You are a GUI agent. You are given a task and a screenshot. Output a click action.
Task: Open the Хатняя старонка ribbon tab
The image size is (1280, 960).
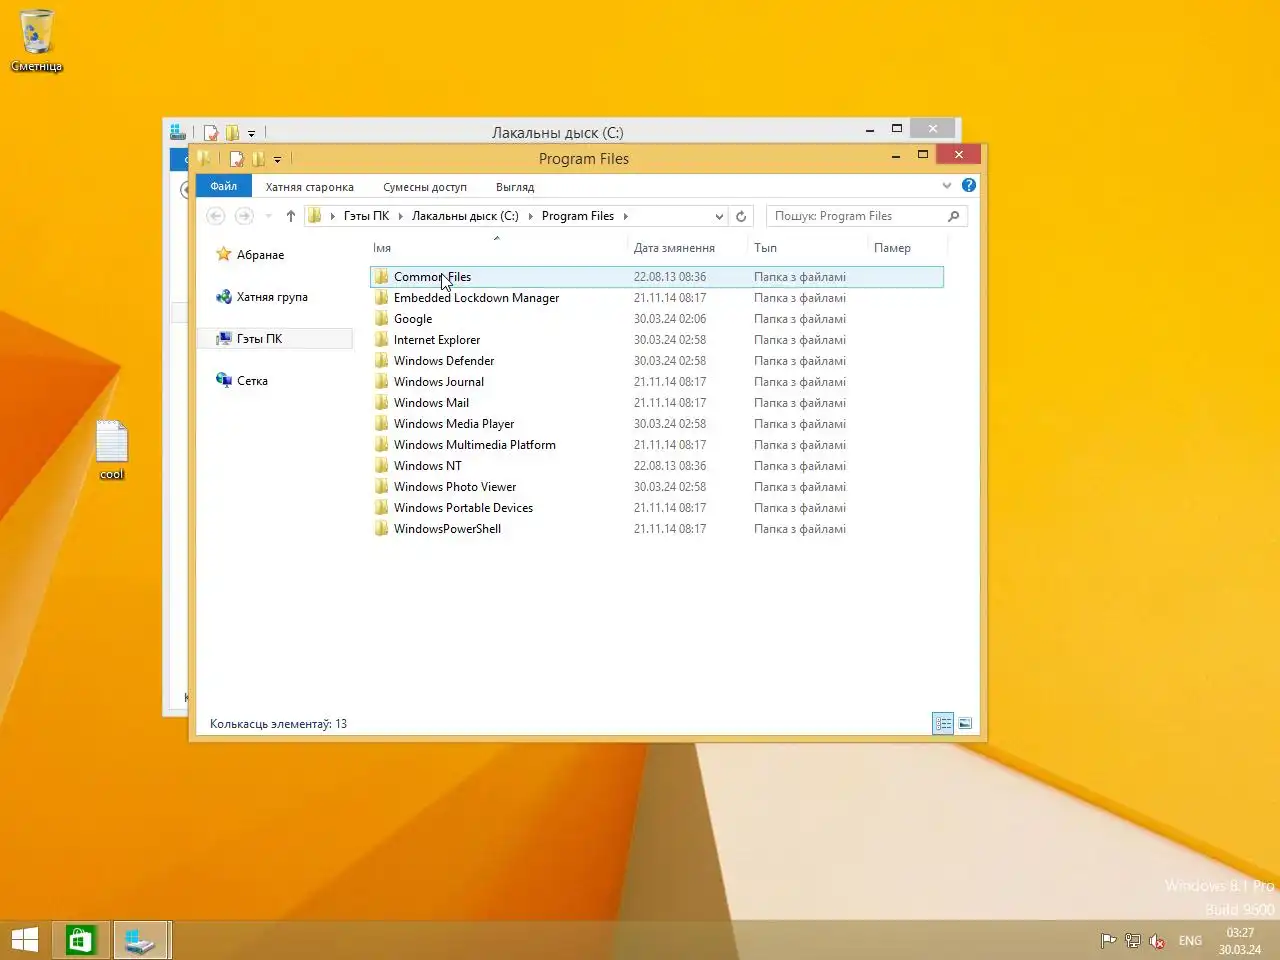tap(310, 187)
